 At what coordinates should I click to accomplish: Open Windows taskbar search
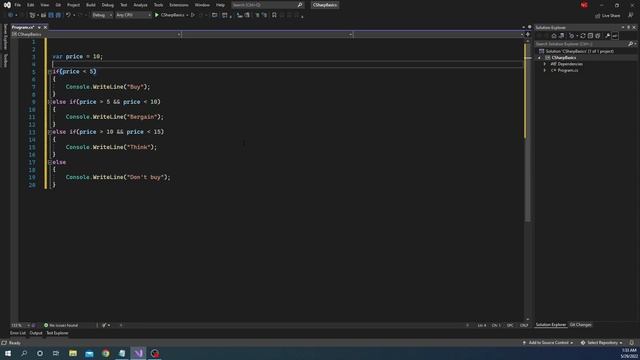pyautogui.click(x=24, y=353)
